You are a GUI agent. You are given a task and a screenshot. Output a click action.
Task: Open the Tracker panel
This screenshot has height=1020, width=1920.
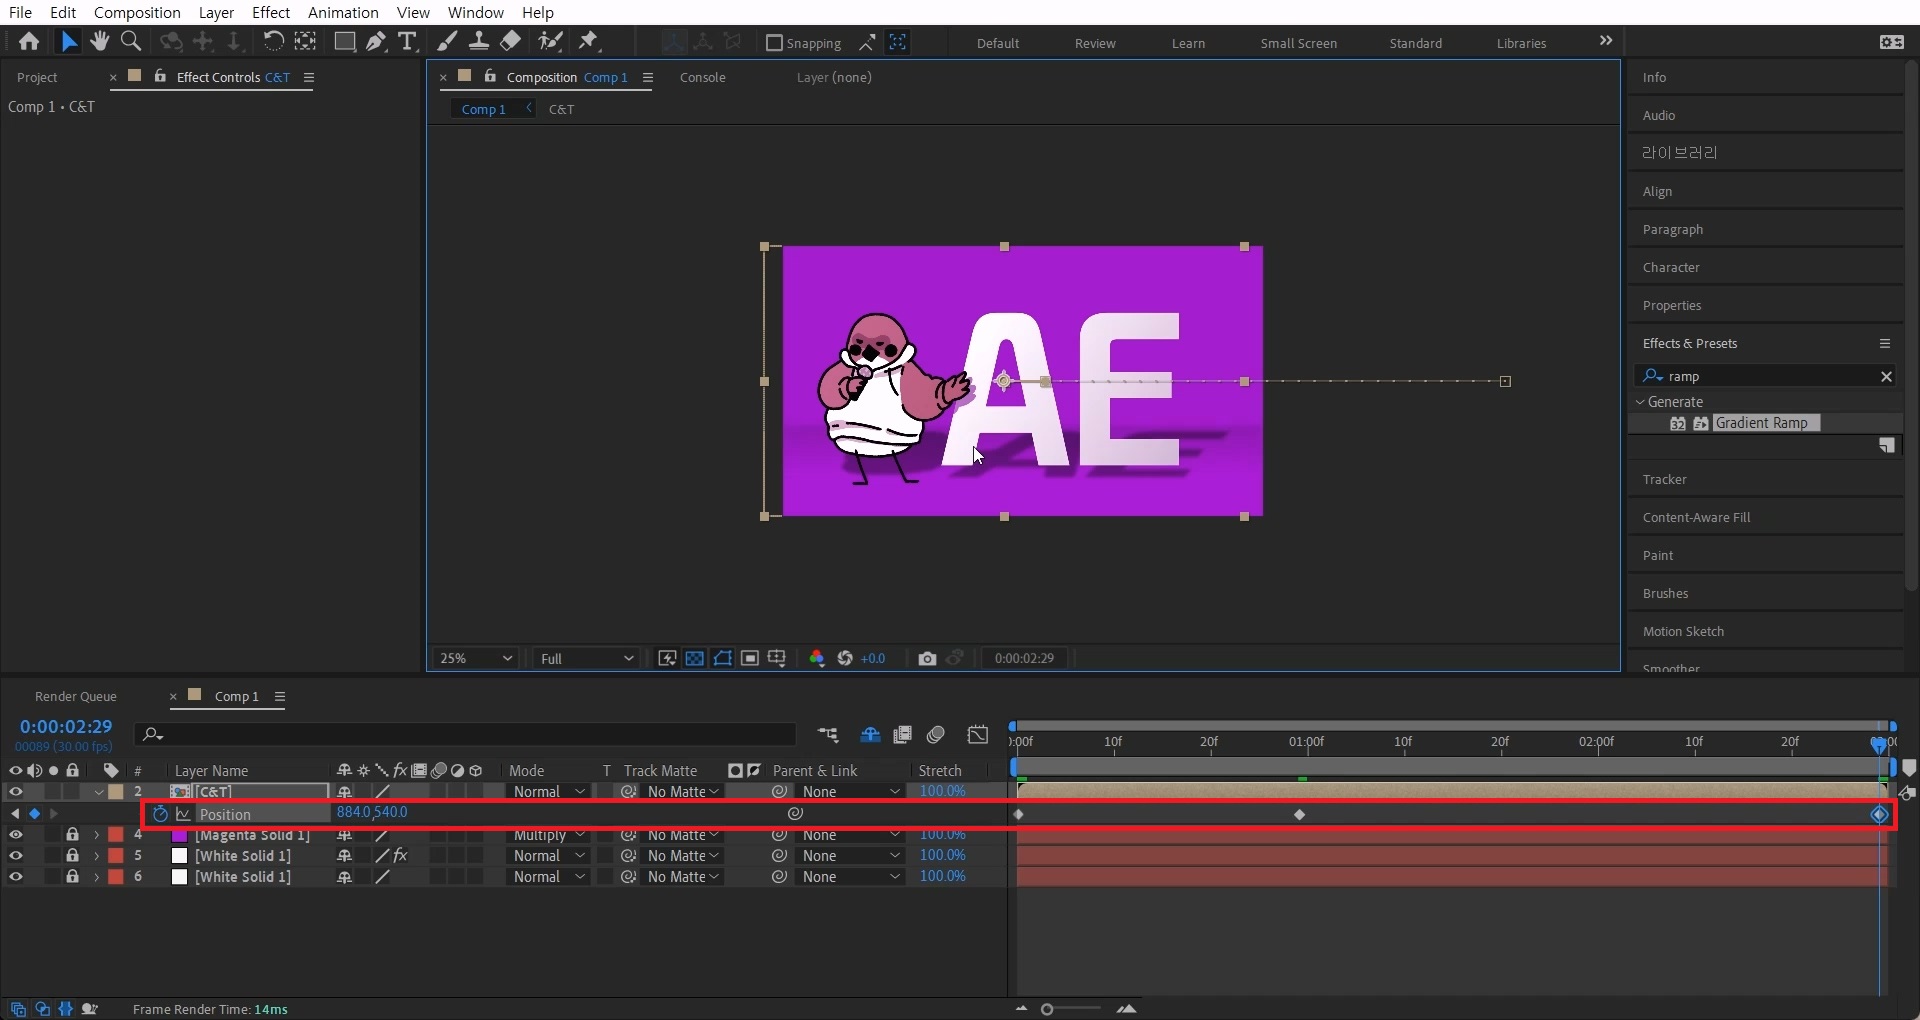click(1664, 479)
